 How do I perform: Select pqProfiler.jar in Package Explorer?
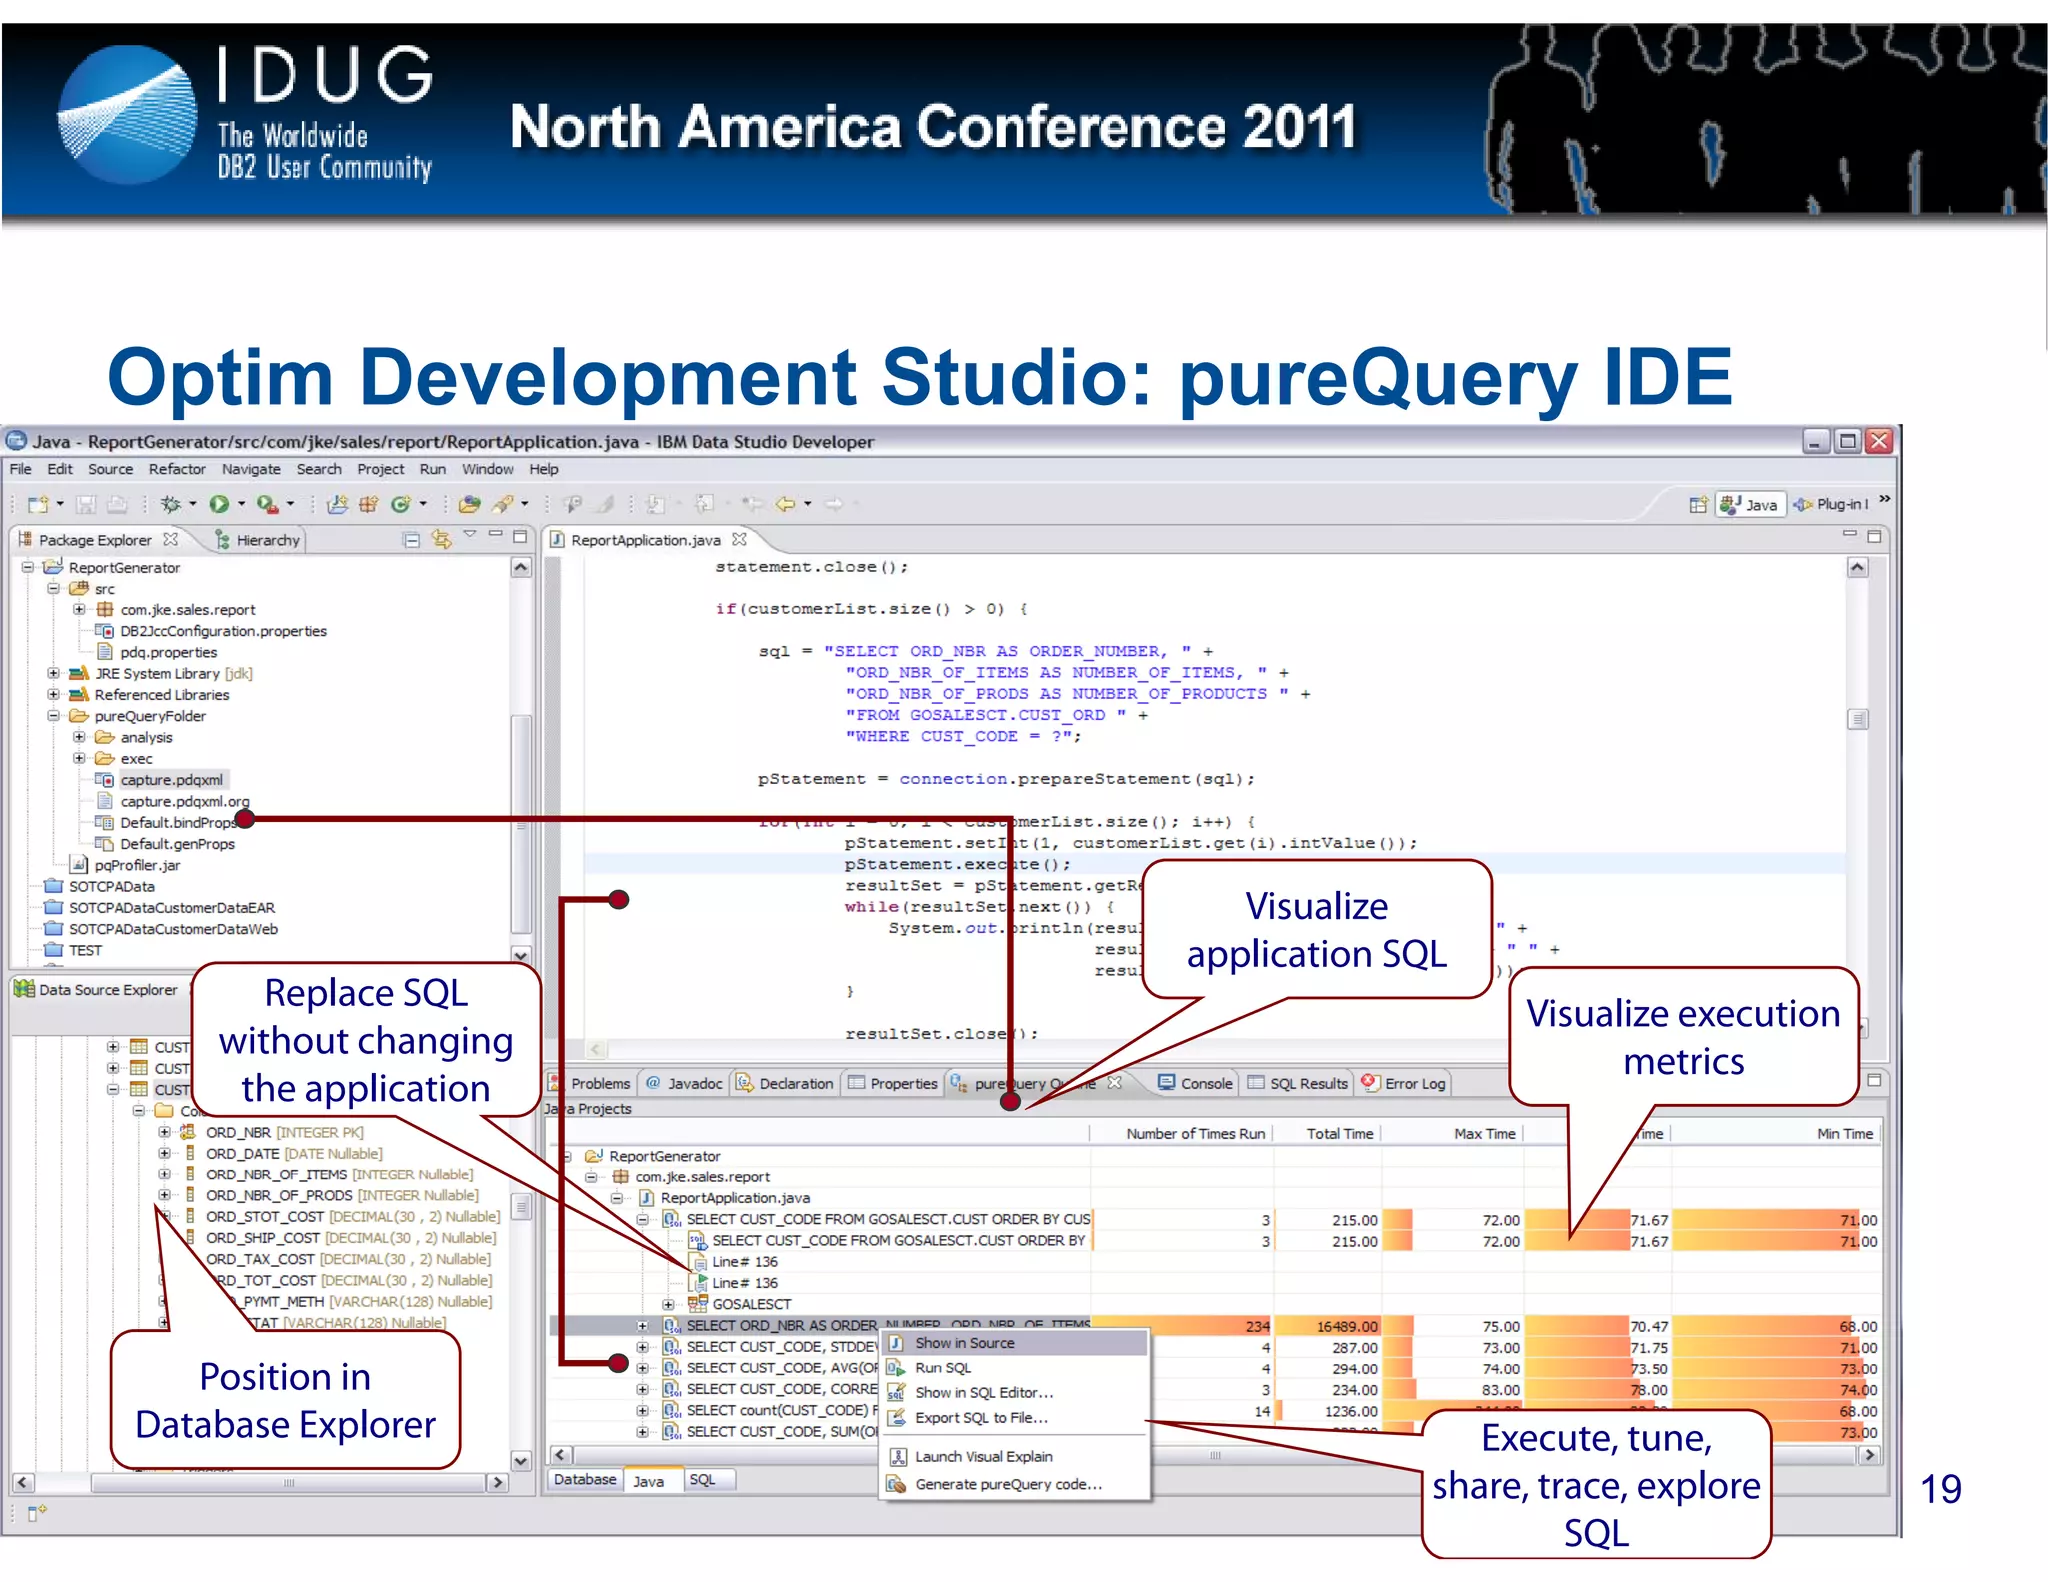(x=137, y=865)
